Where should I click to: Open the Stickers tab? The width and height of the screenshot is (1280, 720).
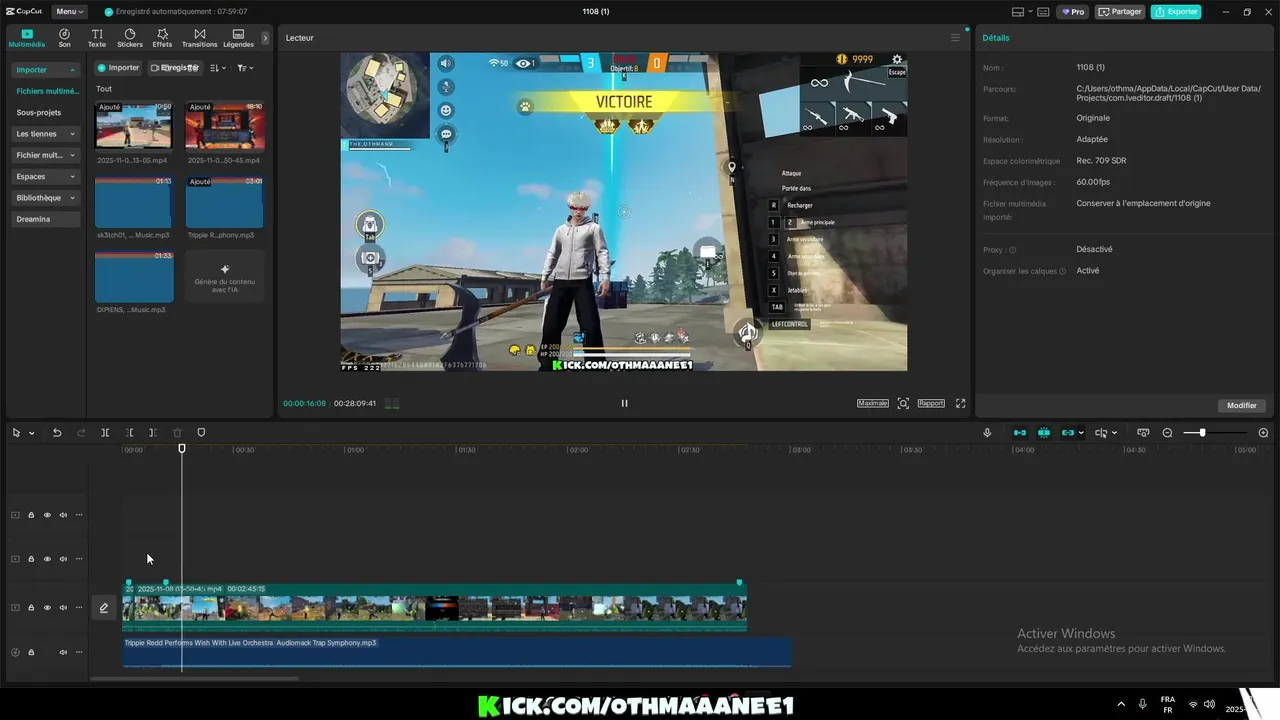pos(130,38)
